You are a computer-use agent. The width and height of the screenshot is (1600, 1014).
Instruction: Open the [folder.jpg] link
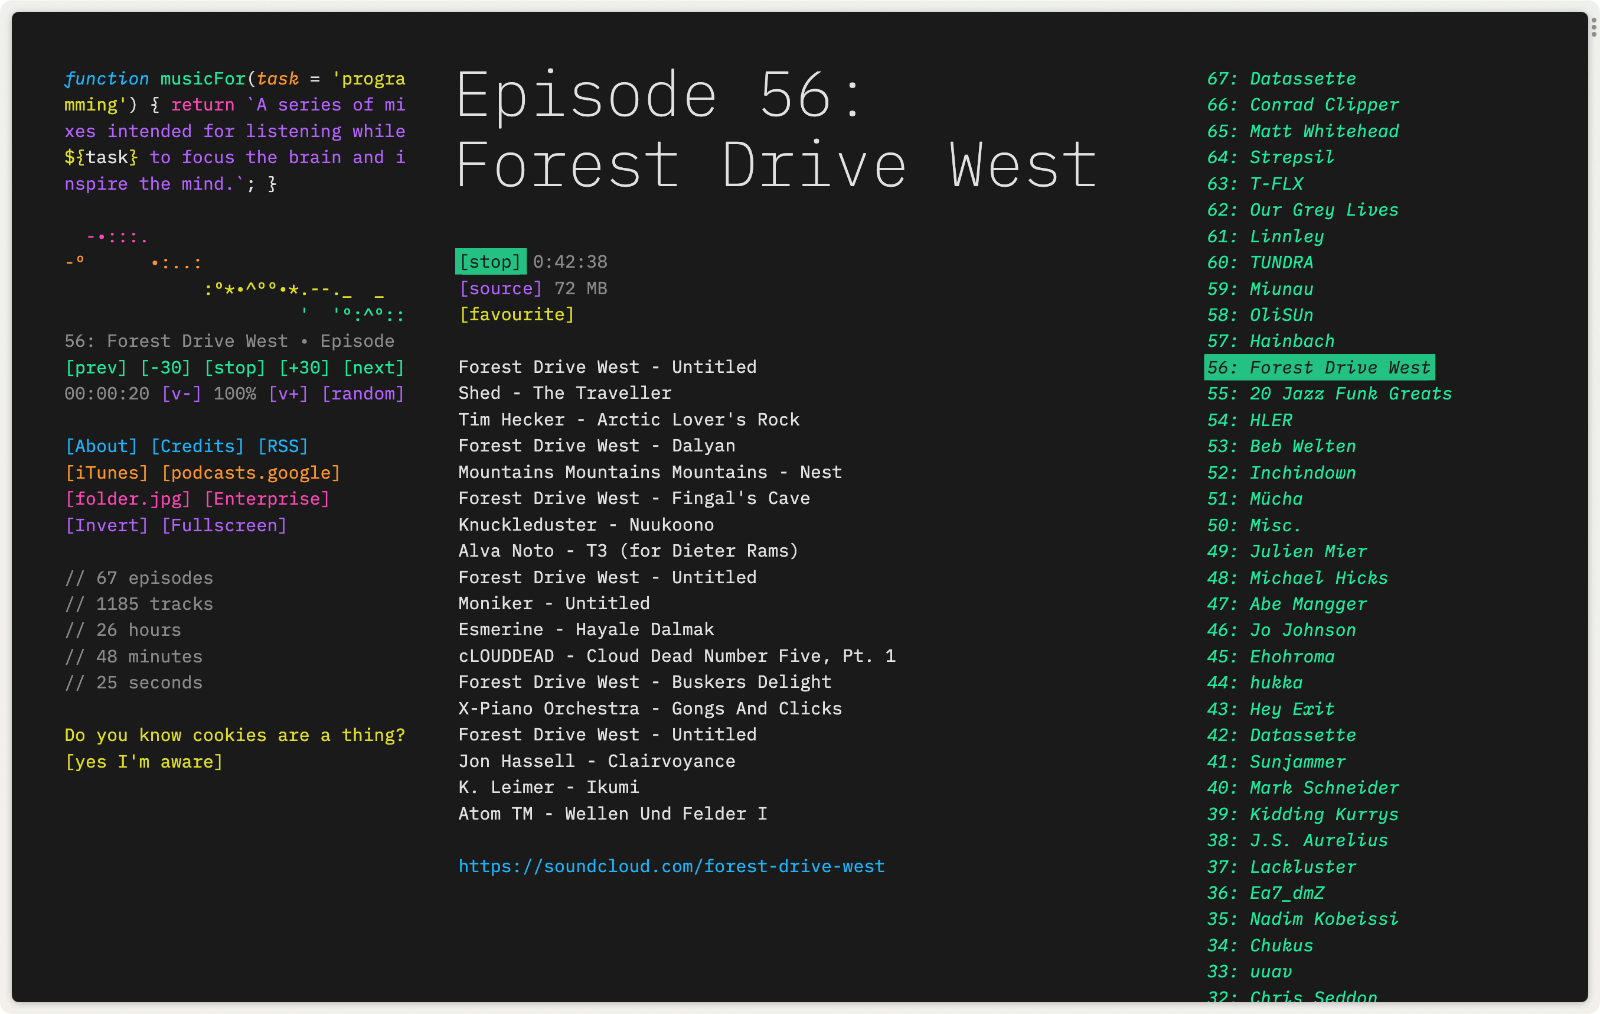click(x=128, y=499)
